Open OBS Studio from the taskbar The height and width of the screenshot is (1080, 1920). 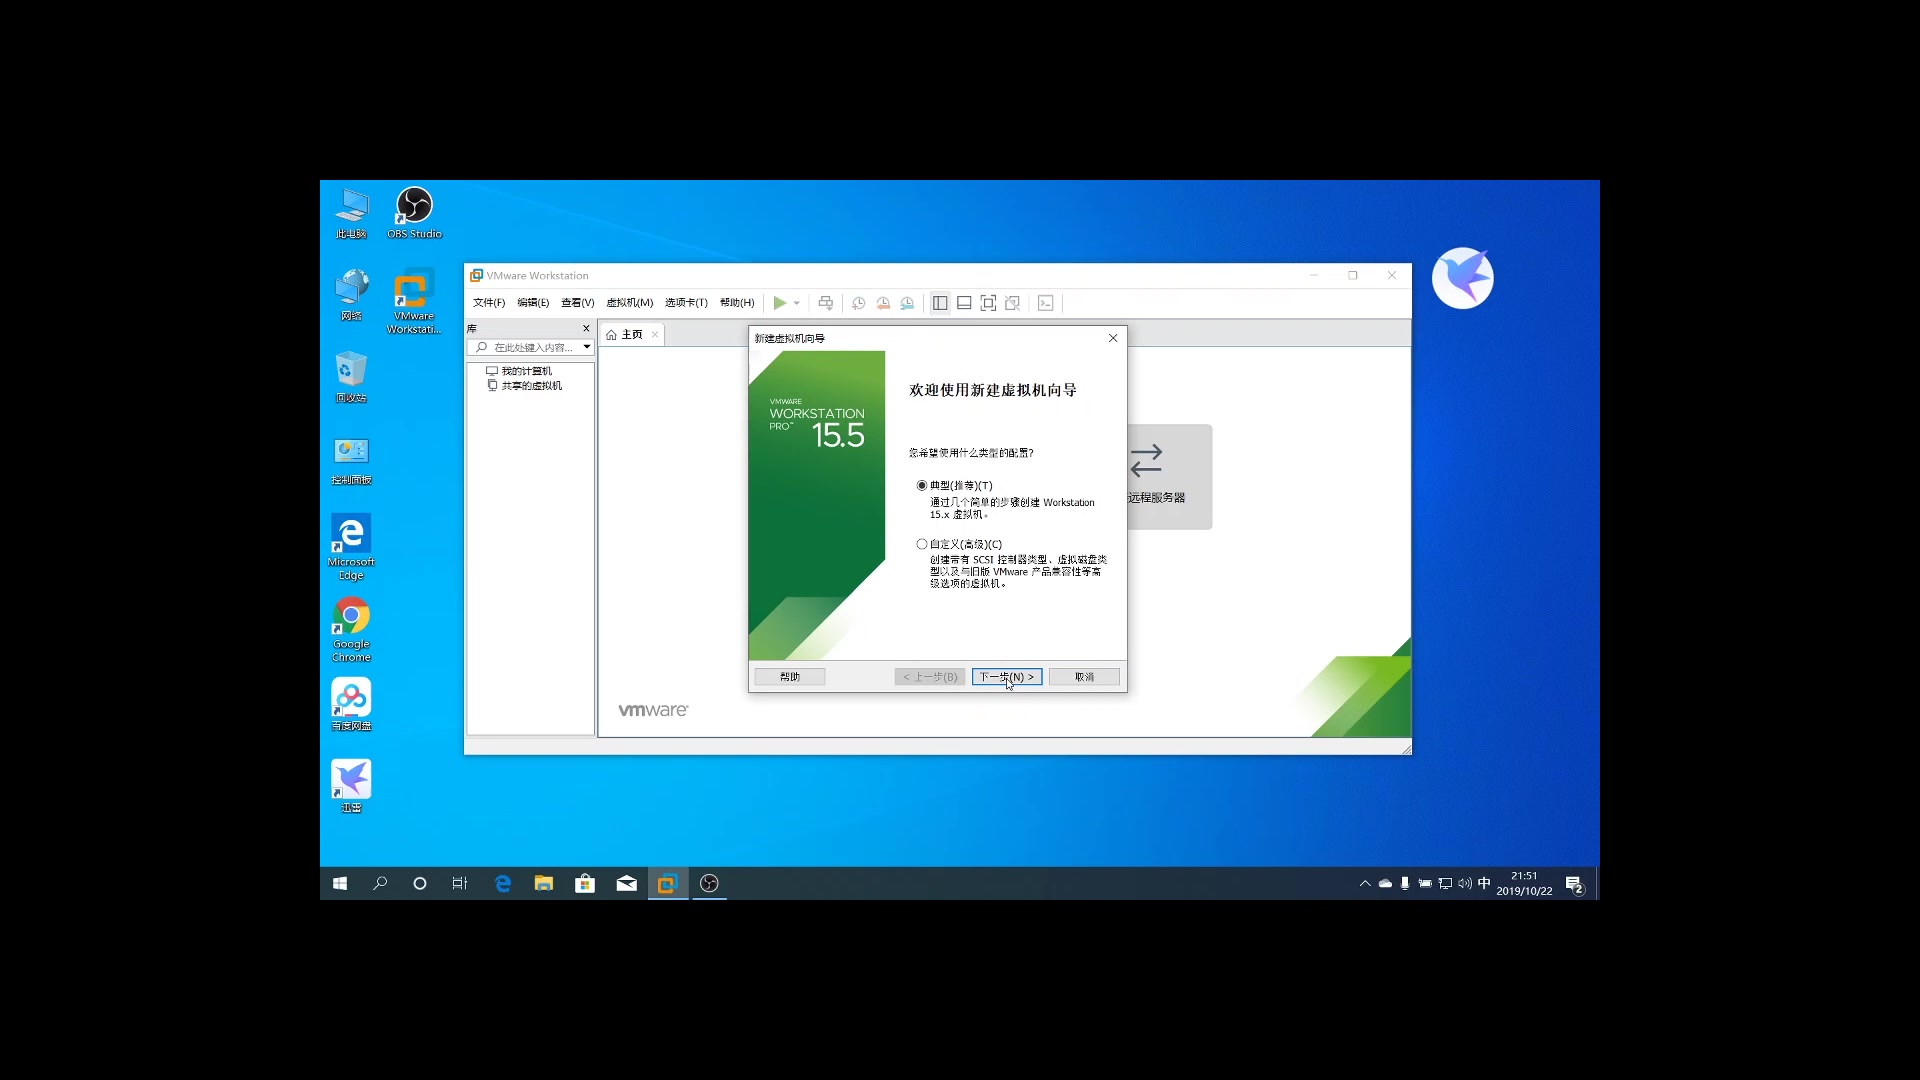click(709, 883)
